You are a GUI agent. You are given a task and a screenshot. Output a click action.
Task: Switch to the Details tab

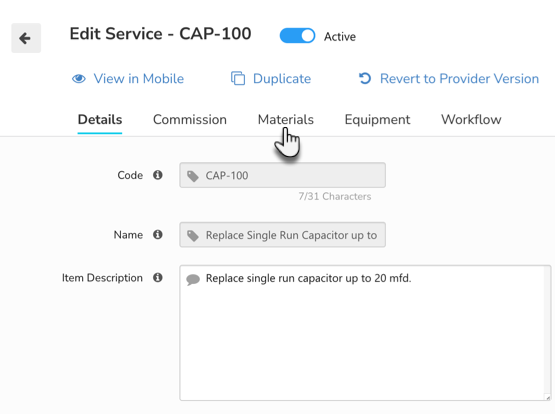click(100, 120)
